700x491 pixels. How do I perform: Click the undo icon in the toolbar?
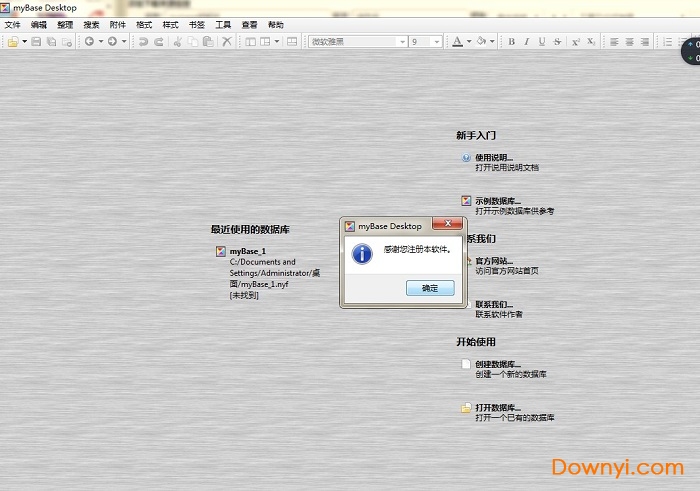coord(143,42)
